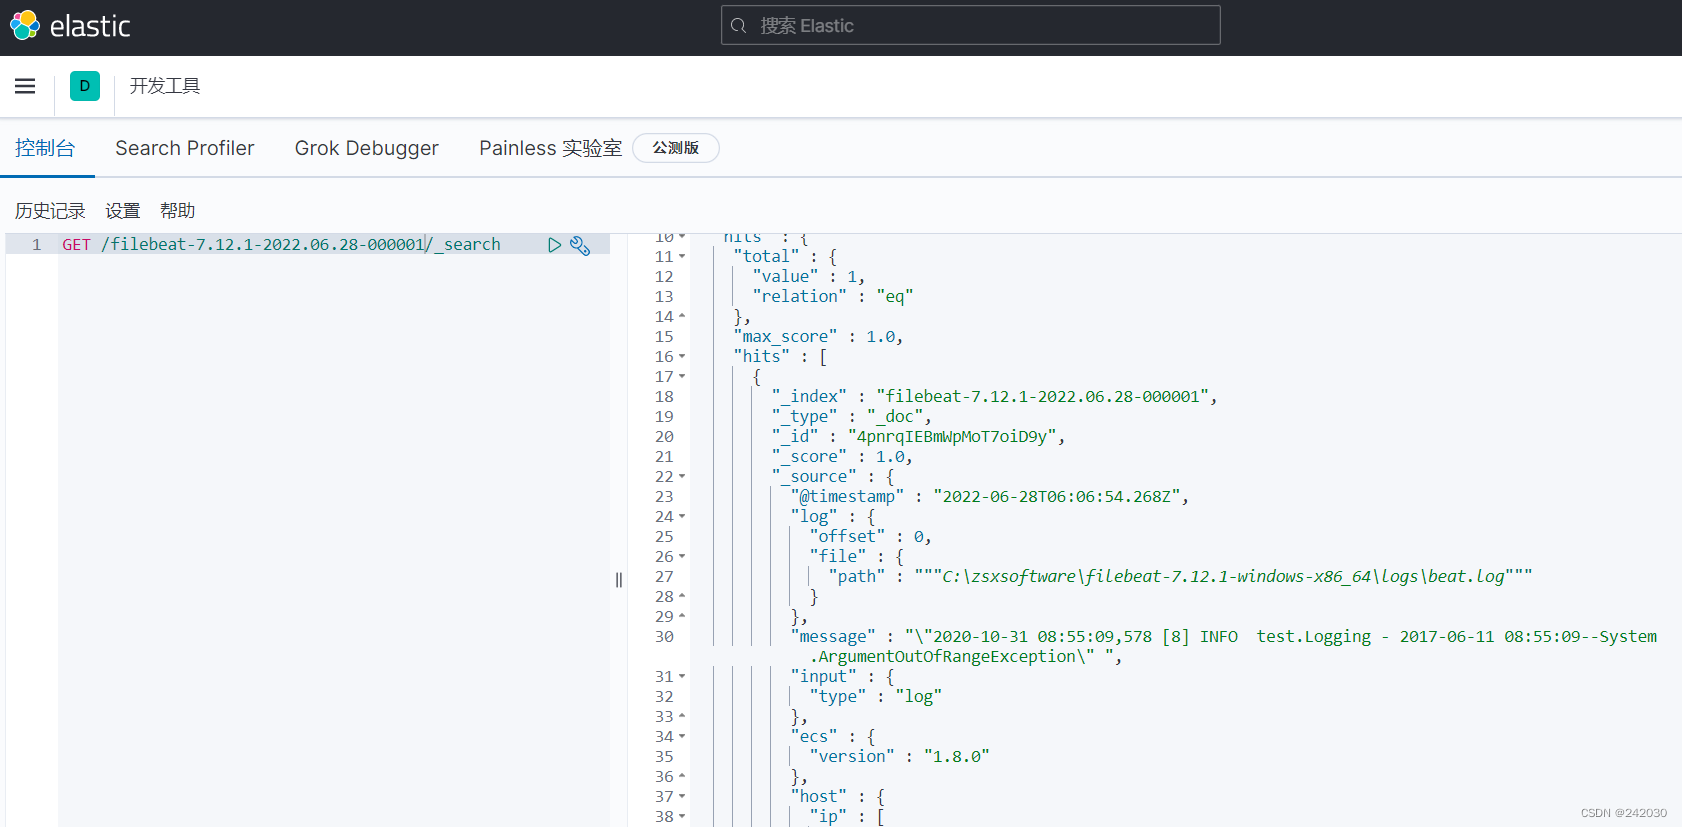
Task: Click the 公测版 beta badge
Action: tap(676, 148)
